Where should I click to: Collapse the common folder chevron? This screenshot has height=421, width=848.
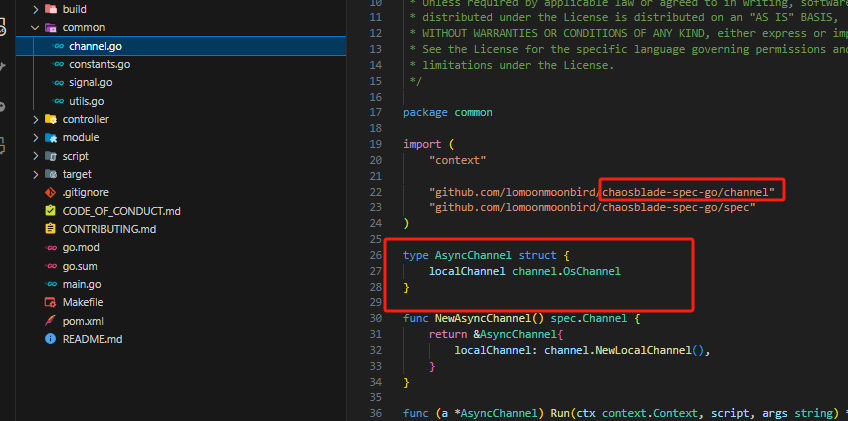(35, 28)
